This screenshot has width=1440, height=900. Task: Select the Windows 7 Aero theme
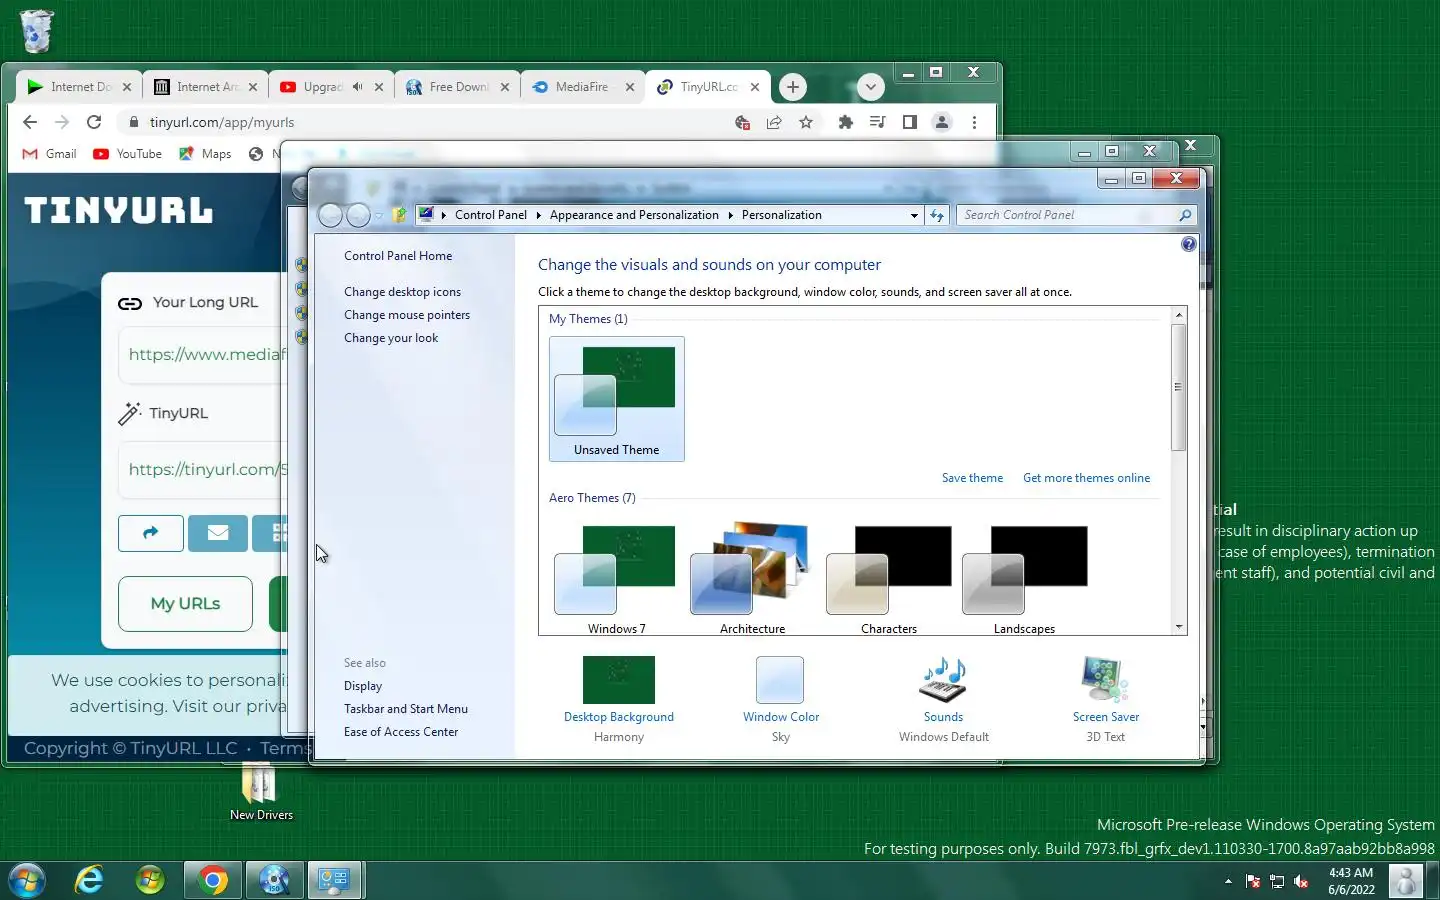617,578
